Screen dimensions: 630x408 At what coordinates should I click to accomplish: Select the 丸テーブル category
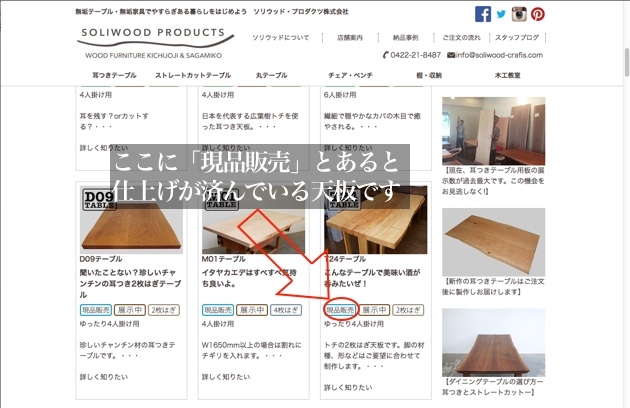click(271, 75)
